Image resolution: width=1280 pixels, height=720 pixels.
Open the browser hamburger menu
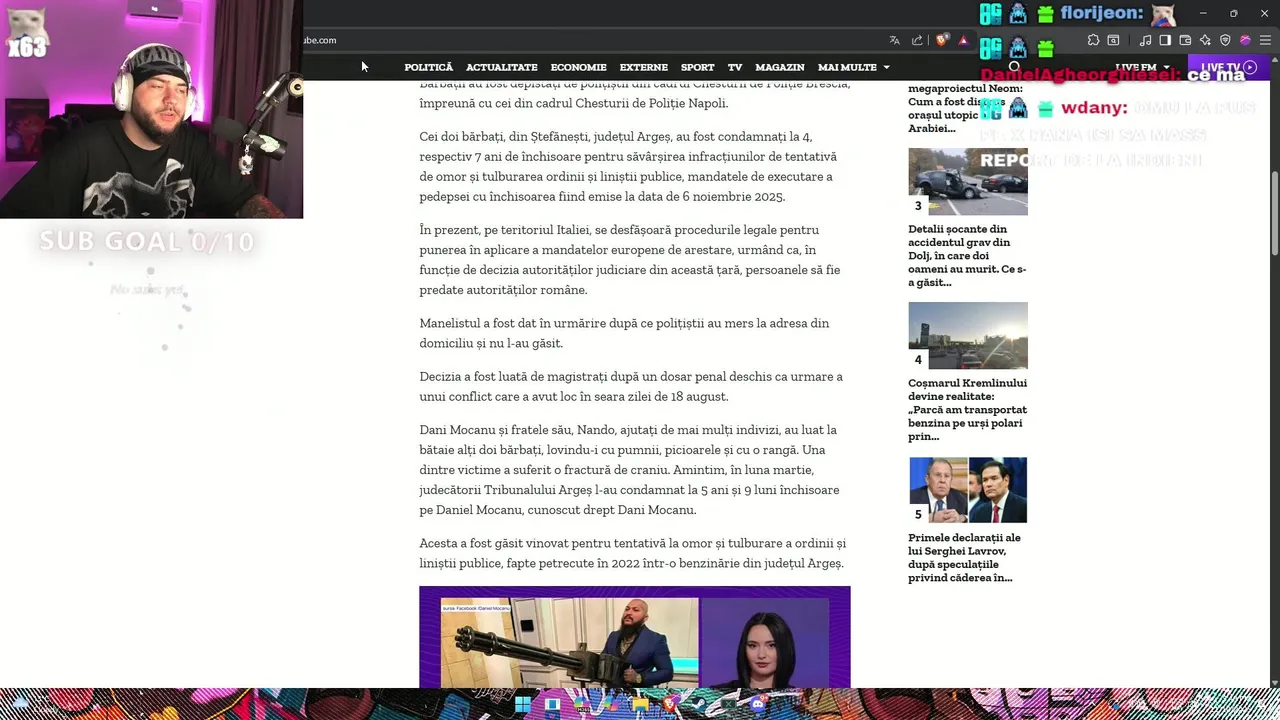tap(1265, 40)
